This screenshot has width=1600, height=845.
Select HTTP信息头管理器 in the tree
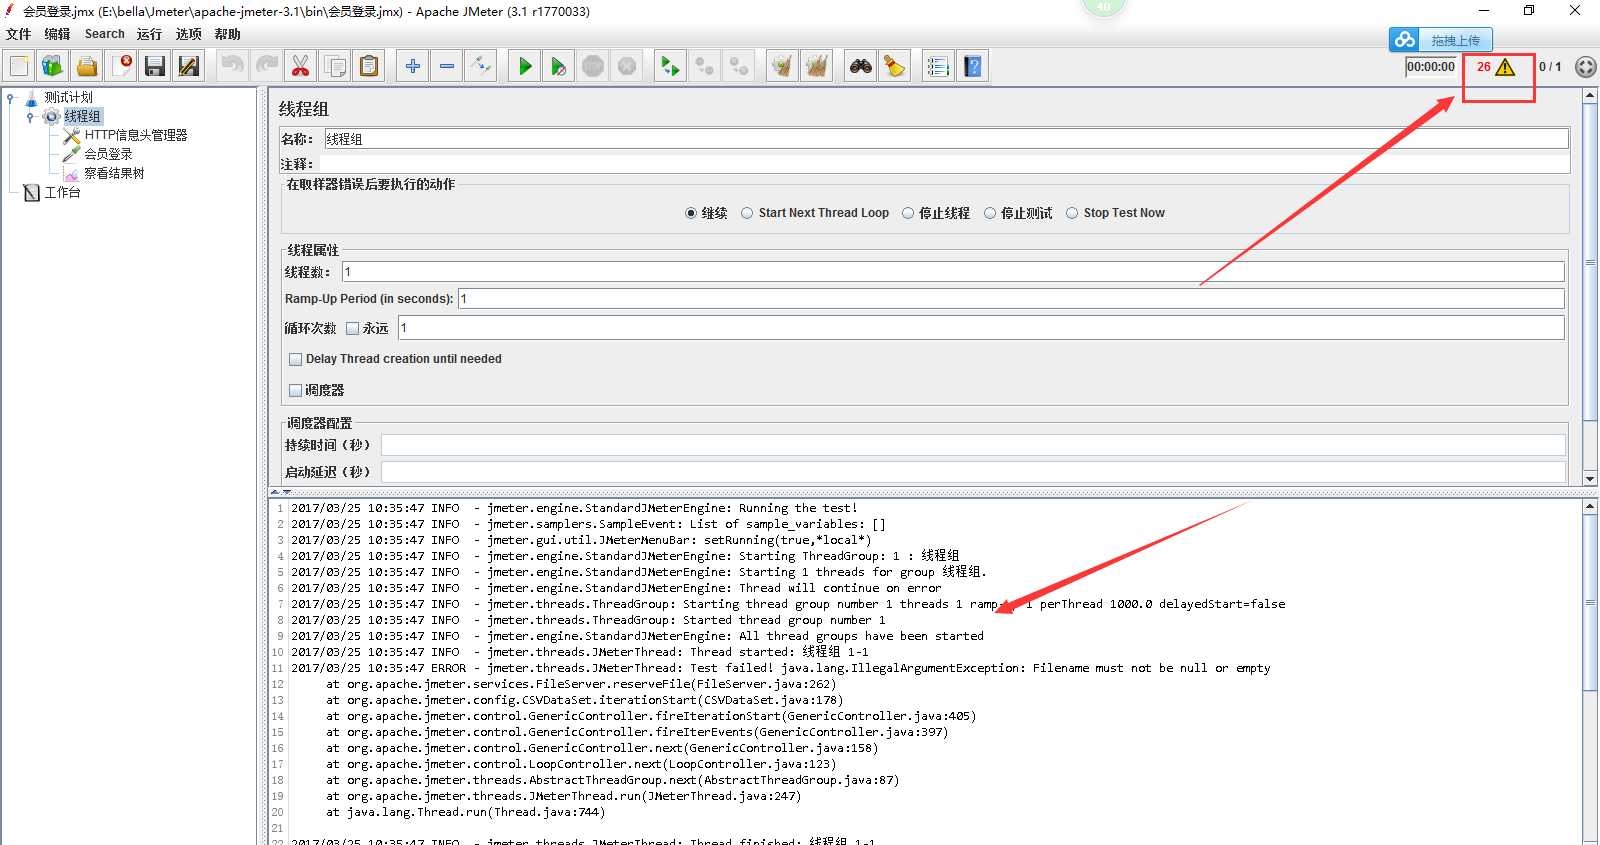point(136,135)
